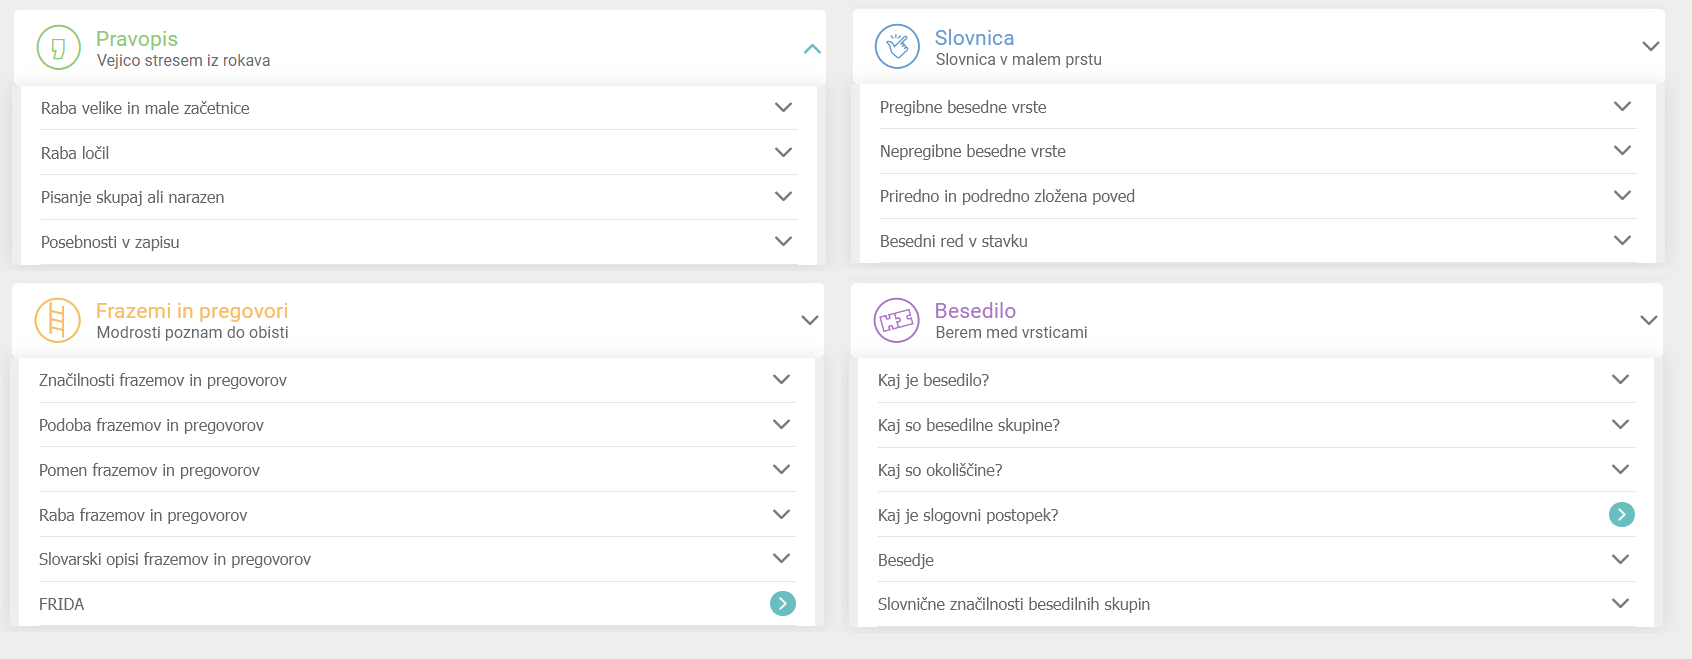Collapse the Pravopis panel with up chevron
Viewport: 1692px width, 659px height.
(812, 49)
